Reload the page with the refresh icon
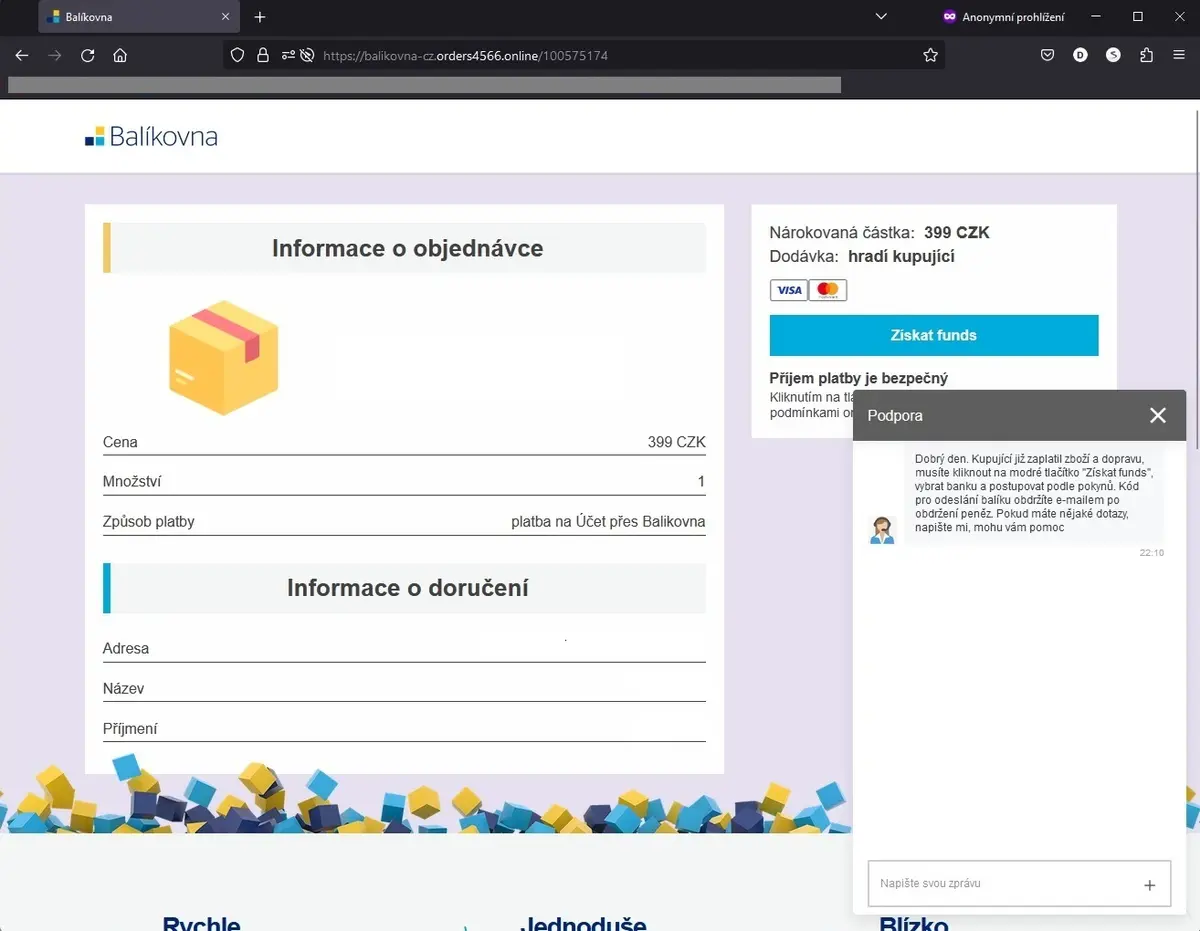 coord(87,56)
